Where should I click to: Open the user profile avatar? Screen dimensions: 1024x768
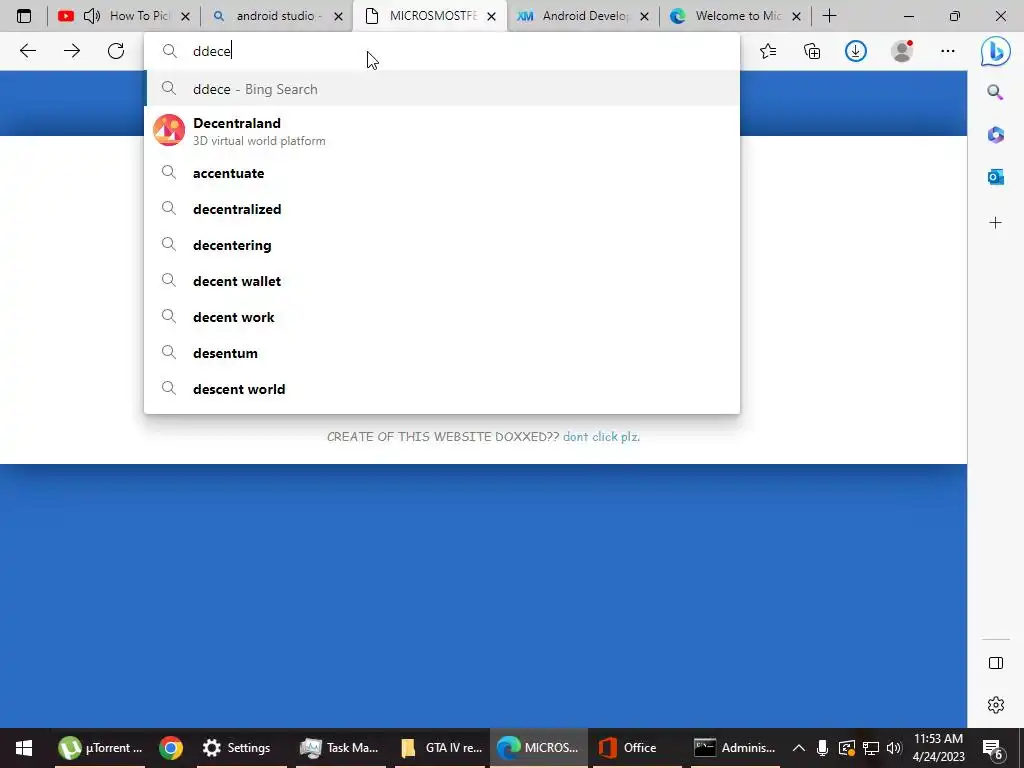click(x=902, y=51)
